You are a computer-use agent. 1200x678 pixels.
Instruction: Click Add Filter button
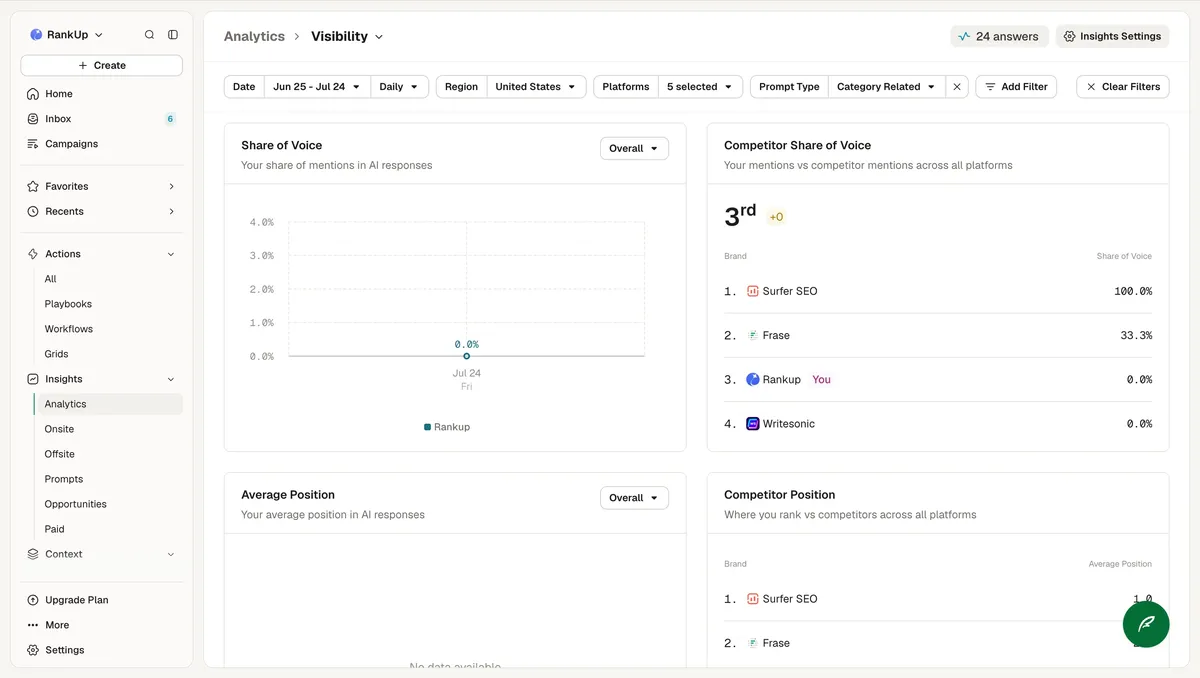click(1016, 87)
